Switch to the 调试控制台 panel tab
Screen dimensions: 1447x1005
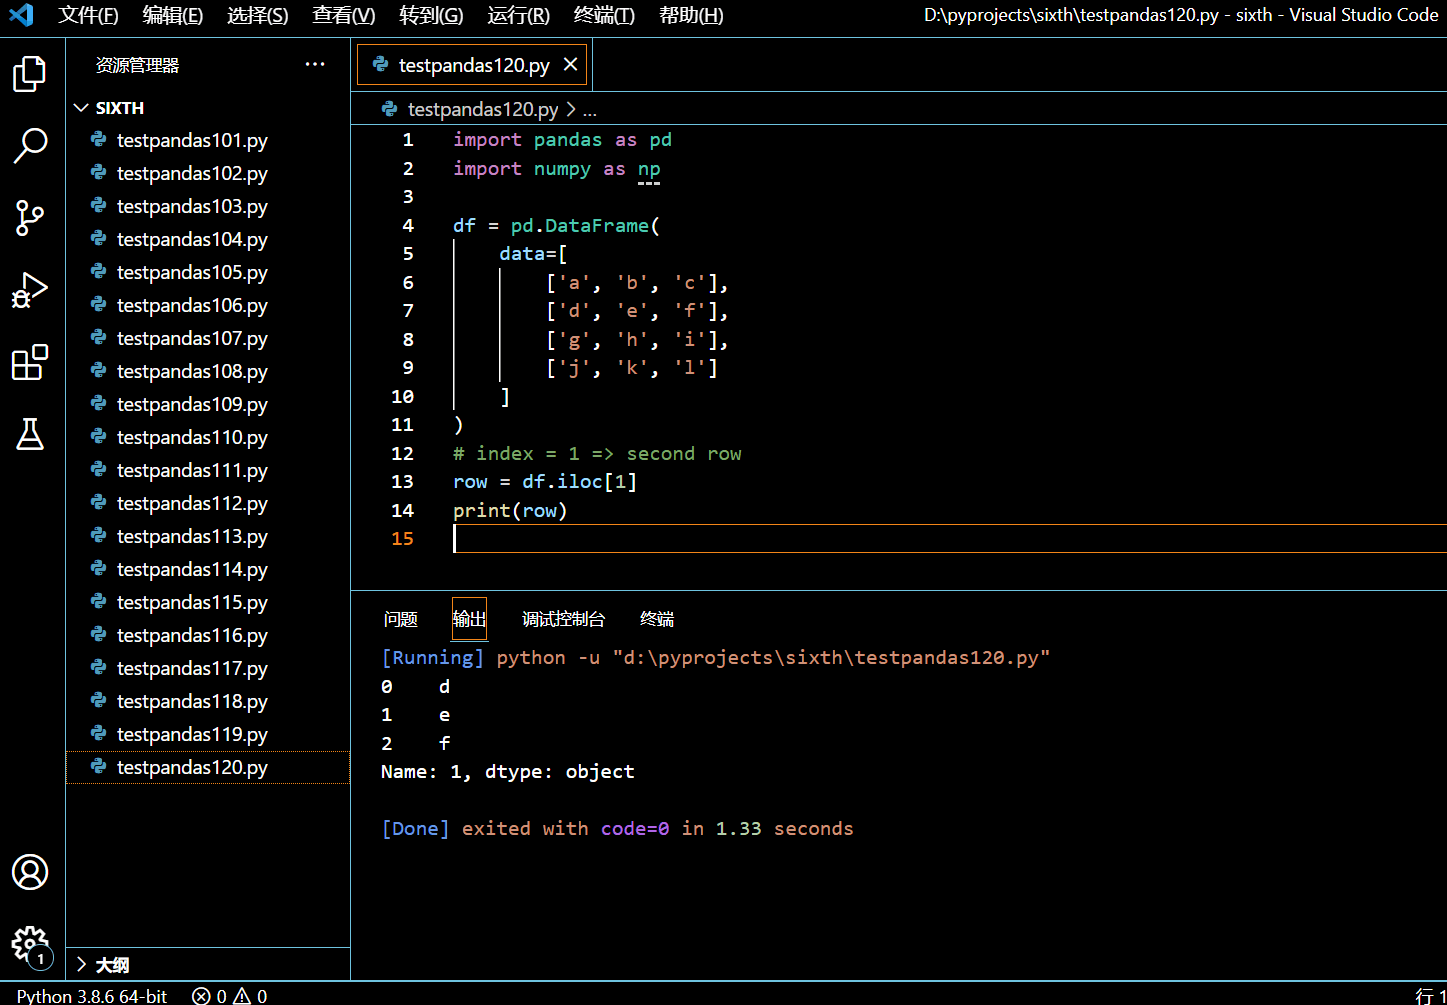pos(564,619)
